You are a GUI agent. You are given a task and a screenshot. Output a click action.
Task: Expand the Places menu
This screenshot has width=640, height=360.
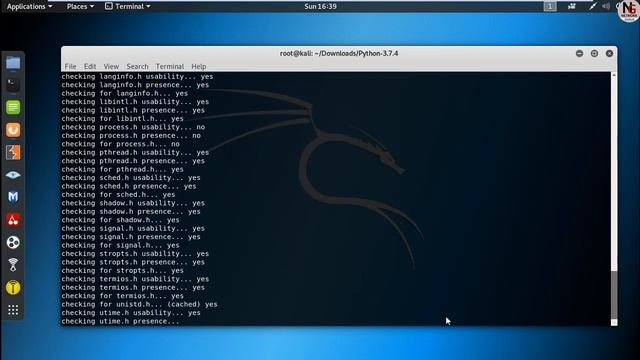click(80, 7)
